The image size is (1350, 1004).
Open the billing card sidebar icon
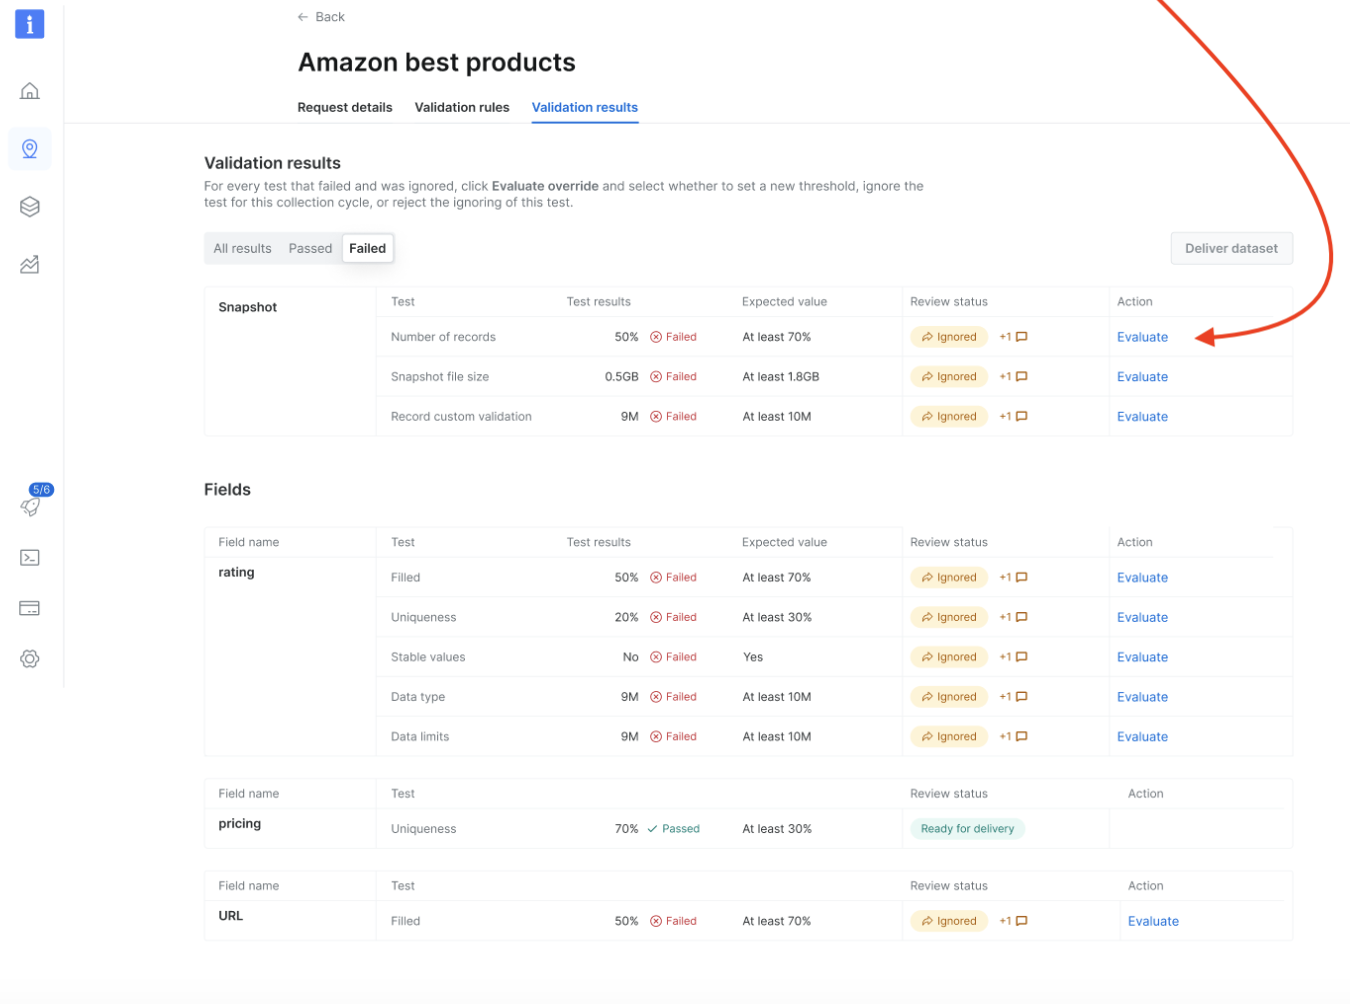[30, 608]
